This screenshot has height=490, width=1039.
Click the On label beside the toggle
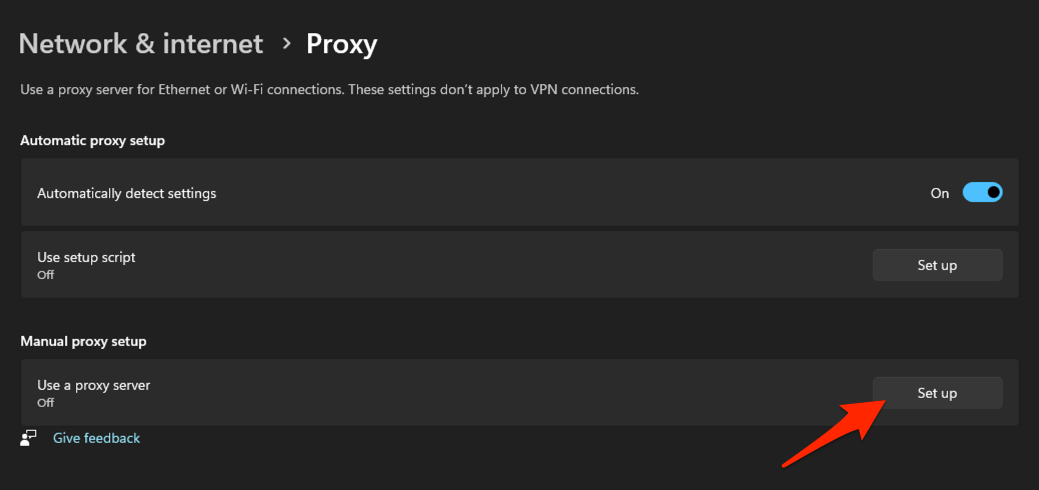click(940, 193)
